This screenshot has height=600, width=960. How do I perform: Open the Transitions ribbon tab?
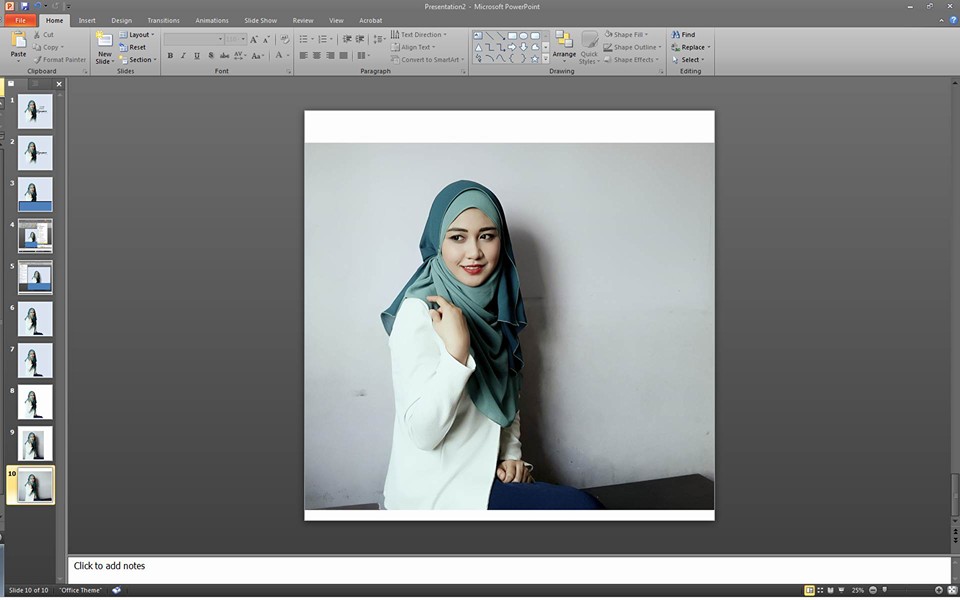(x=163, y=20)
